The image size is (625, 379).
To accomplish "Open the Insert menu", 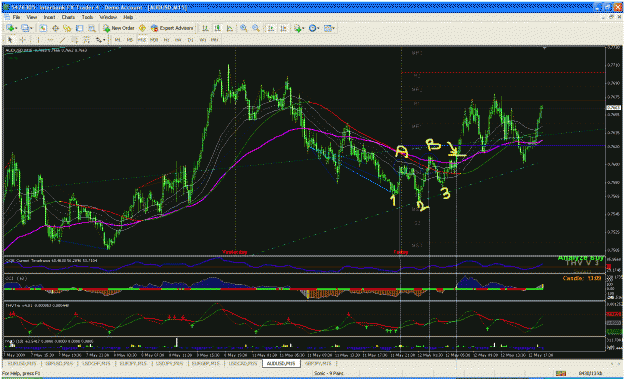I will coord(49,18).
